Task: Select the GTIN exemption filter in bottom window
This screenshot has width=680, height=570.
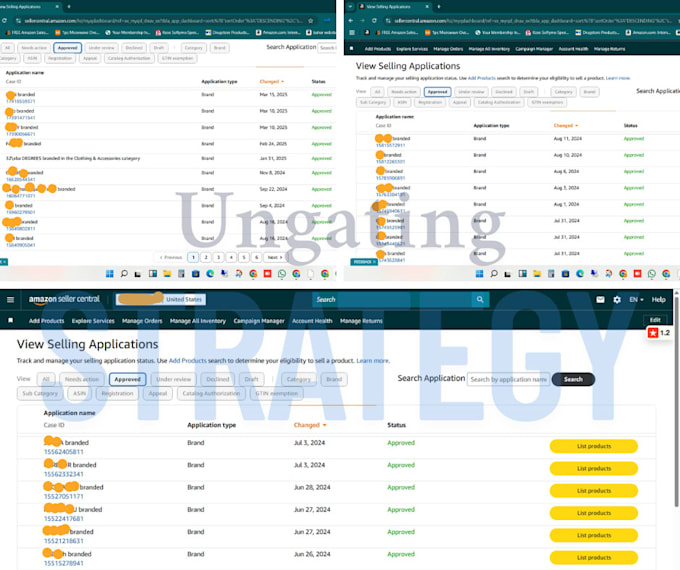Action: tap(277, 393)
